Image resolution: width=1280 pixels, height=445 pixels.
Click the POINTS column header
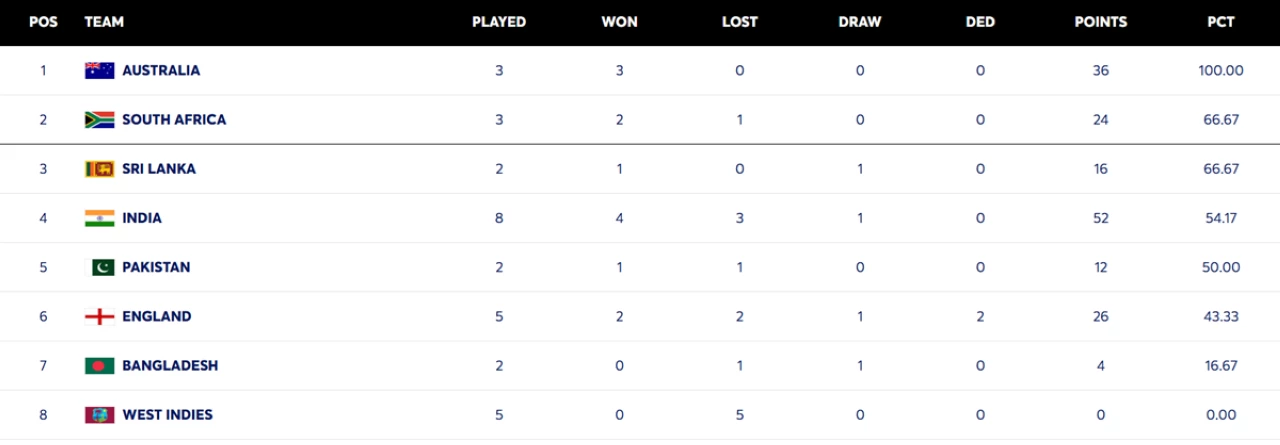1100,22
